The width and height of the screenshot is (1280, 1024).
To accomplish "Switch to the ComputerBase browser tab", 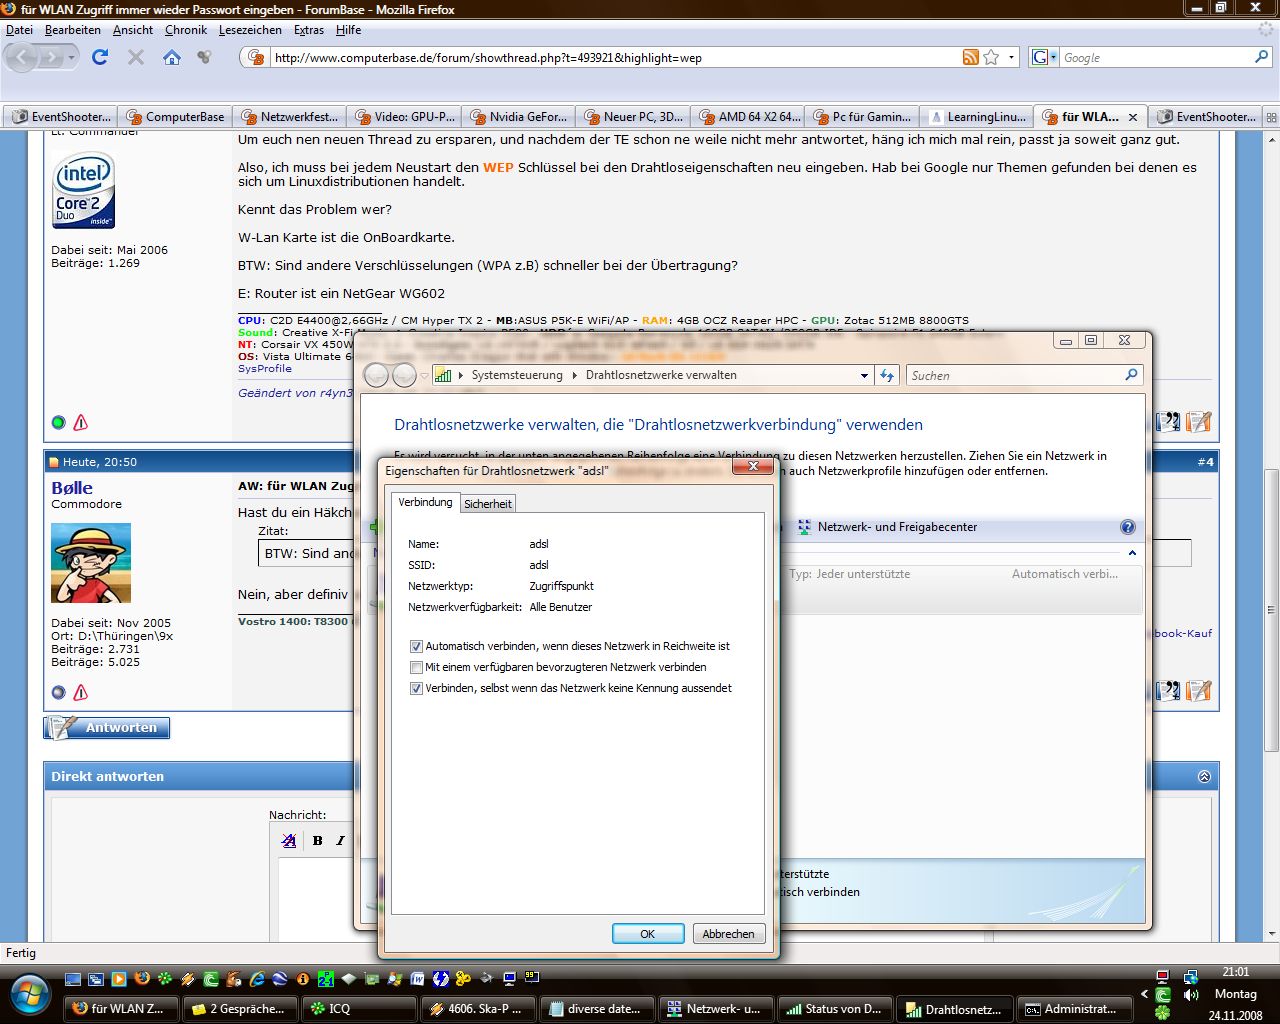I will (x=175, y=117).
